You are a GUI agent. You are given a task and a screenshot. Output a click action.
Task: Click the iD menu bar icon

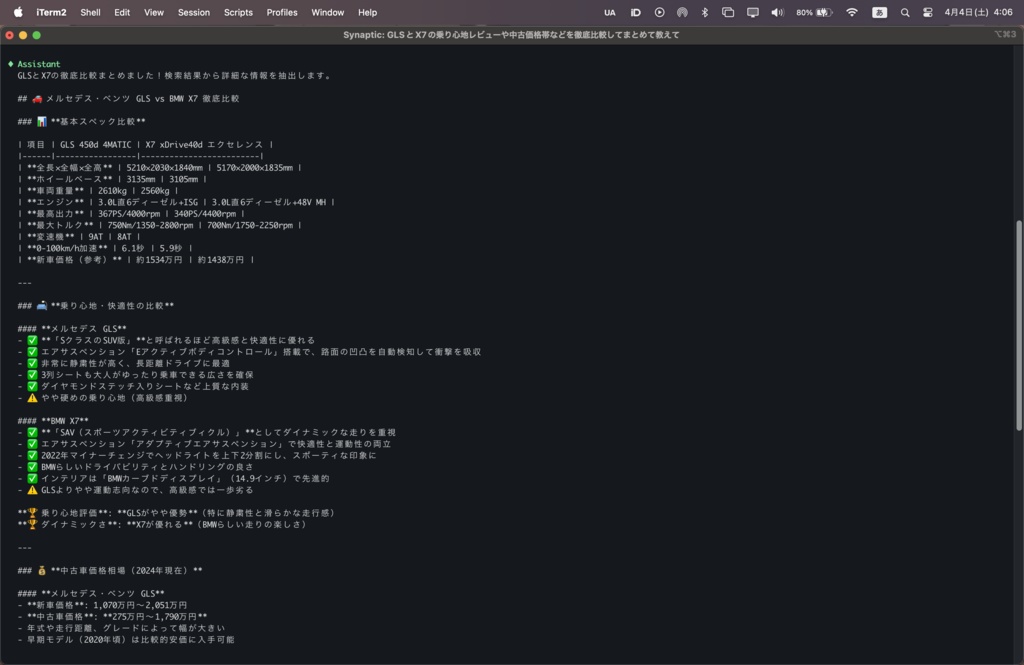click(637, 13)
